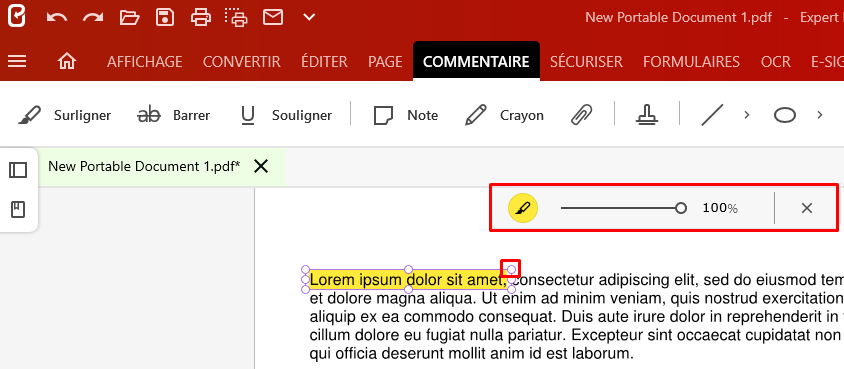Switch to the AFFICHAGE tab

144,62
